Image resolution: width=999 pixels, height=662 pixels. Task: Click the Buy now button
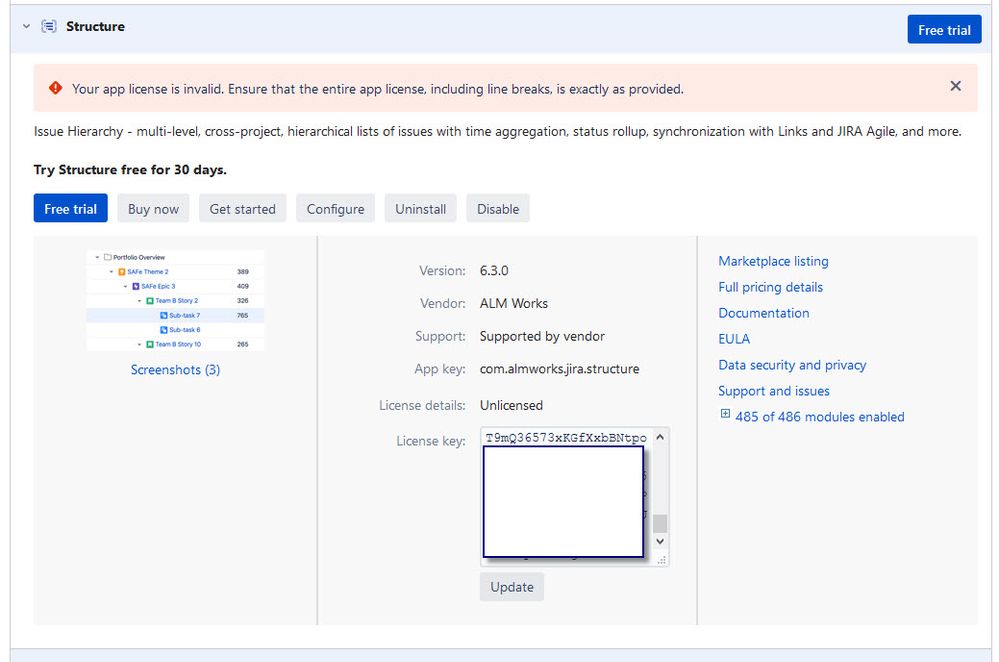[x=153, y=209]
